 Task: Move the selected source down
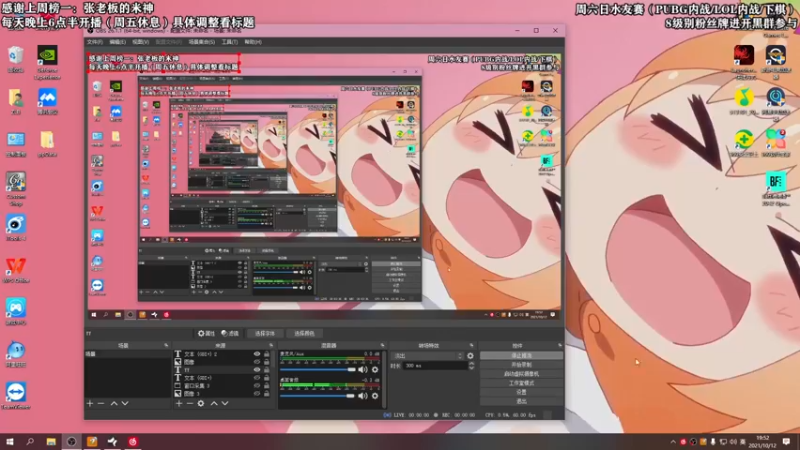(224, 404)
